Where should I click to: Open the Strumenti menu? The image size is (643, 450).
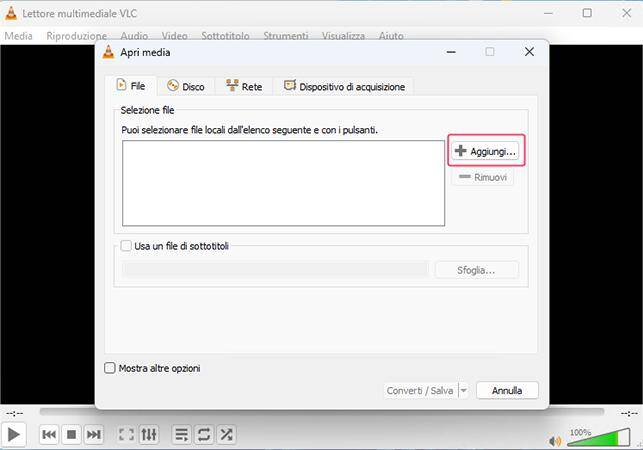click(x=286, y=36)
